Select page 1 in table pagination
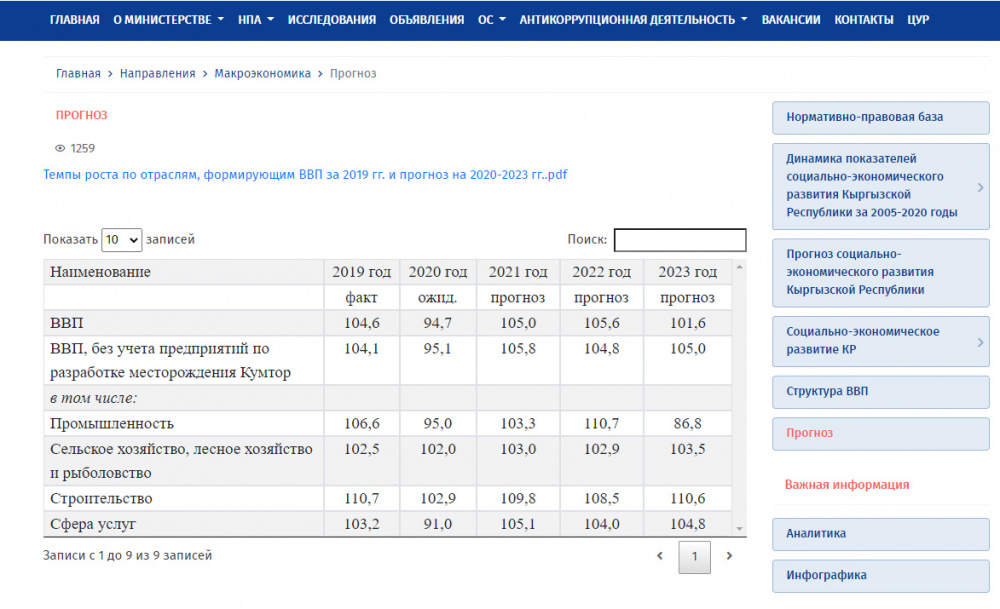Viewport: 1000px width, 609px height. [x=694, y=556]
